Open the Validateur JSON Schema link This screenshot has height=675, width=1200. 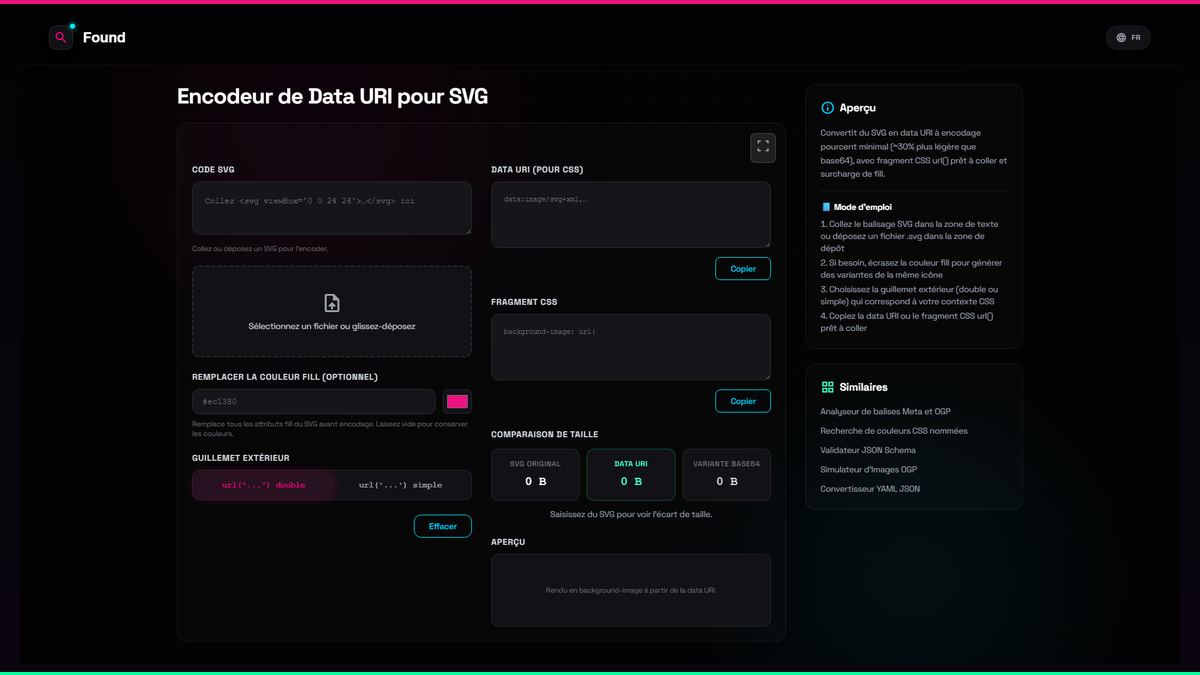pyautogui.click(x=868, y=450)
